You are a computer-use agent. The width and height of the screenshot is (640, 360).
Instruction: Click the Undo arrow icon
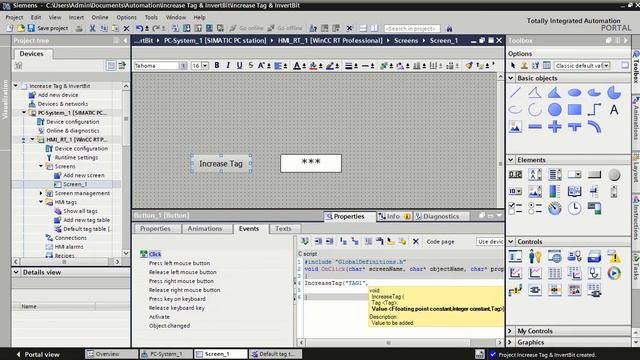tap(140, 28)
